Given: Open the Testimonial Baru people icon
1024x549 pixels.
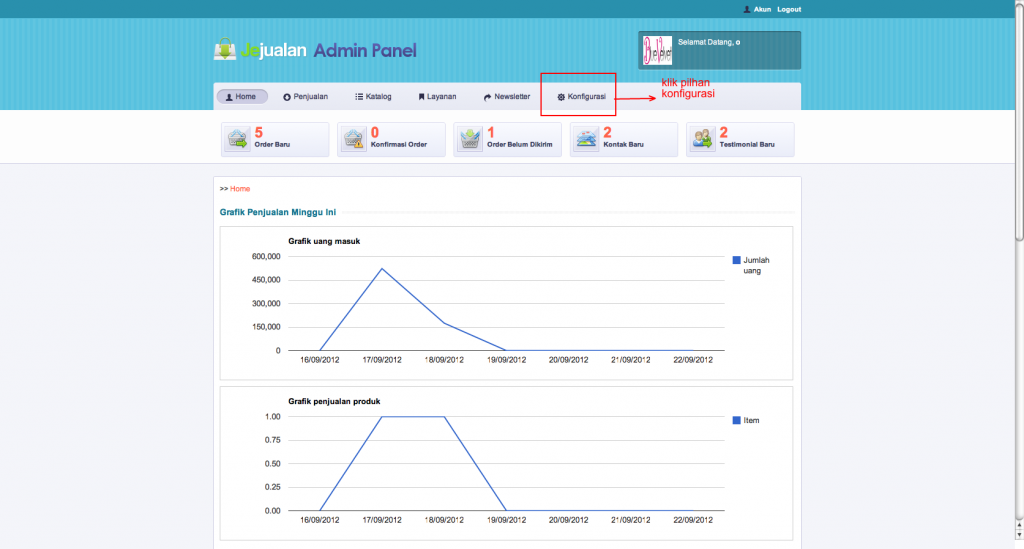Looking at the screenshot, I should coord(703,139).
